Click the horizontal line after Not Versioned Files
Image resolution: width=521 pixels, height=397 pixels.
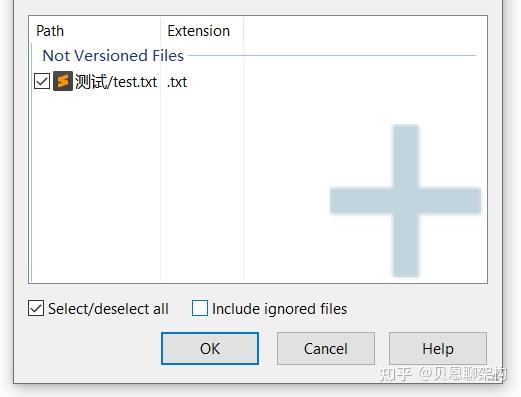coord(332,56)
